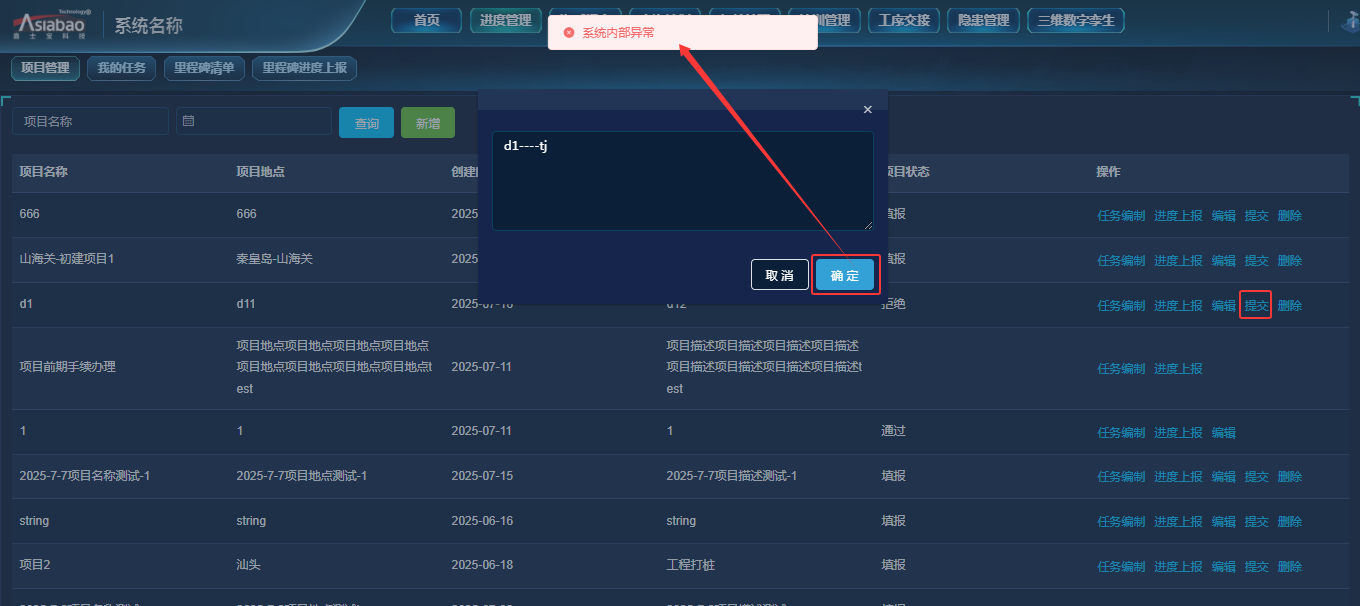The height and width of the screenshot is (606, 1360).
Task: Click 进度上报 for project 666
Action: pyautogui.click(x=1178, y=216)
